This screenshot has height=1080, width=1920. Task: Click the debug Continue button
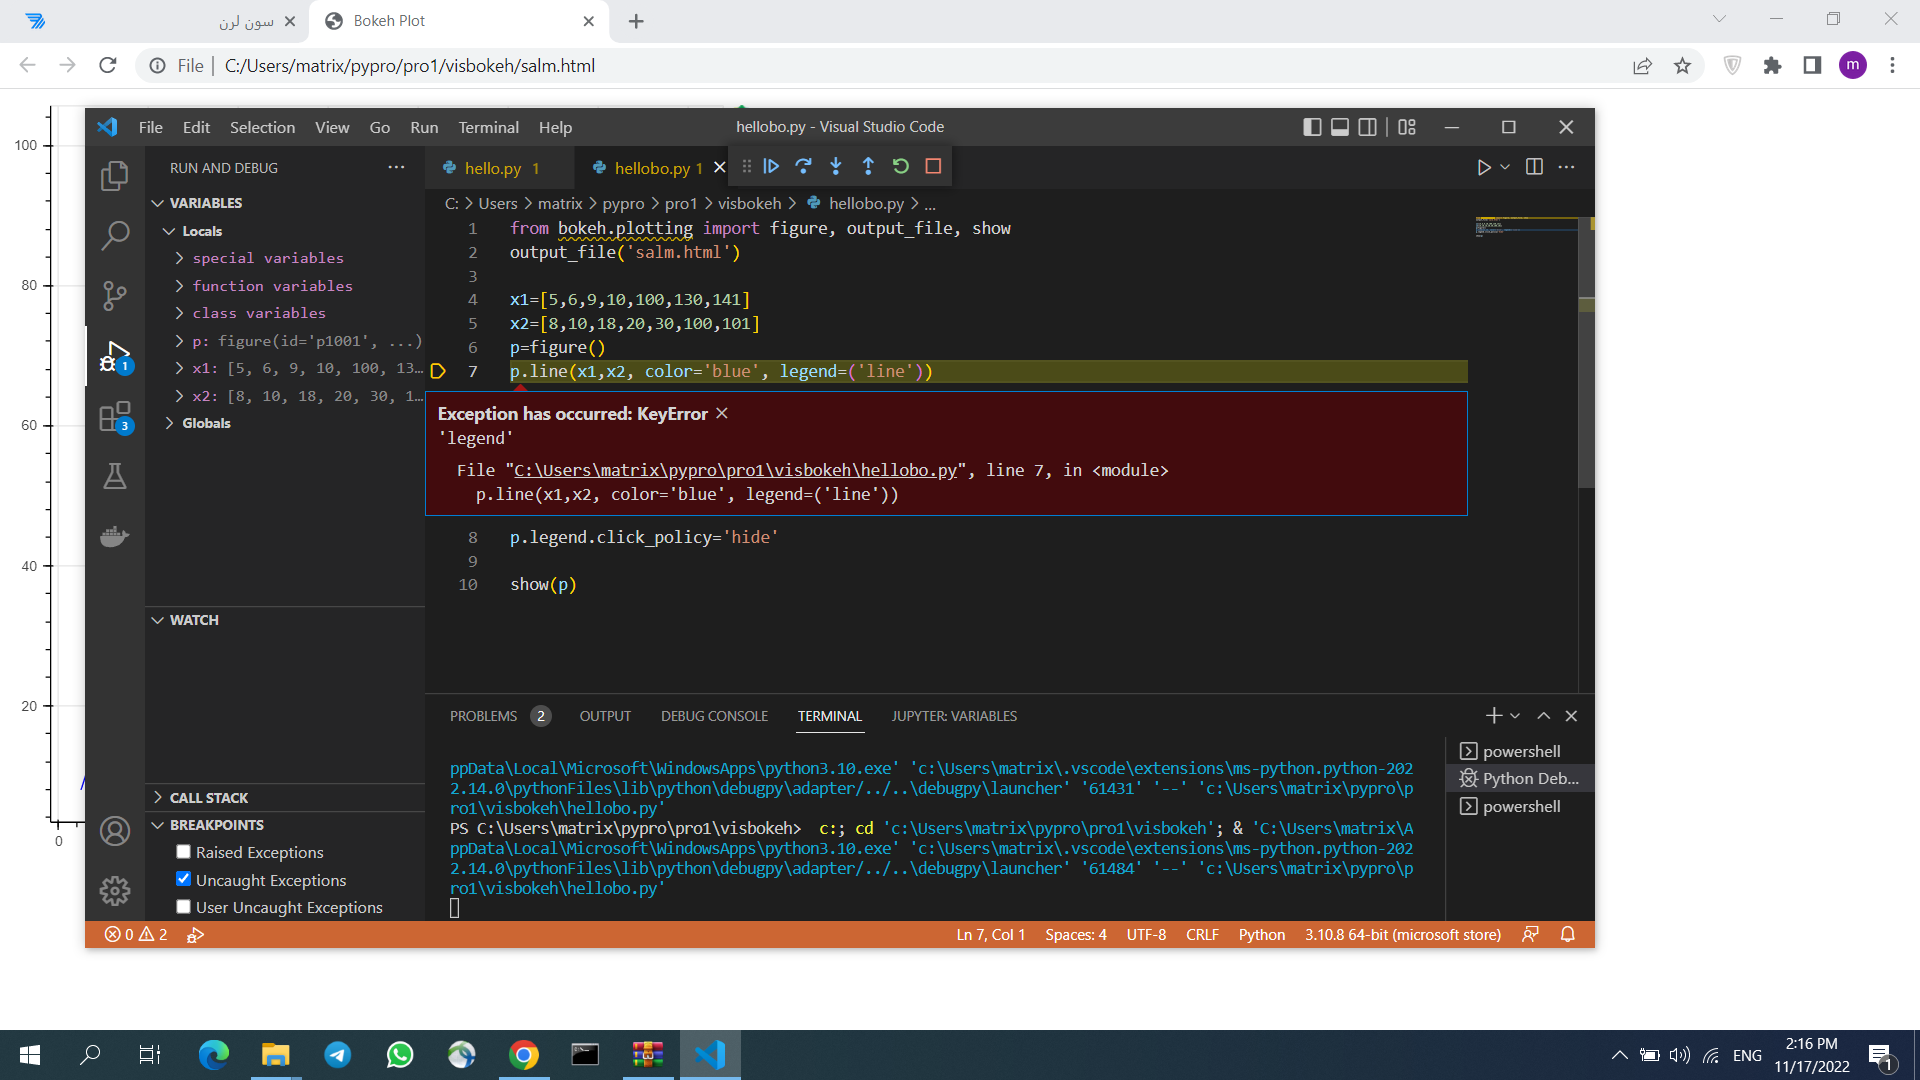[x=771, y=166]
